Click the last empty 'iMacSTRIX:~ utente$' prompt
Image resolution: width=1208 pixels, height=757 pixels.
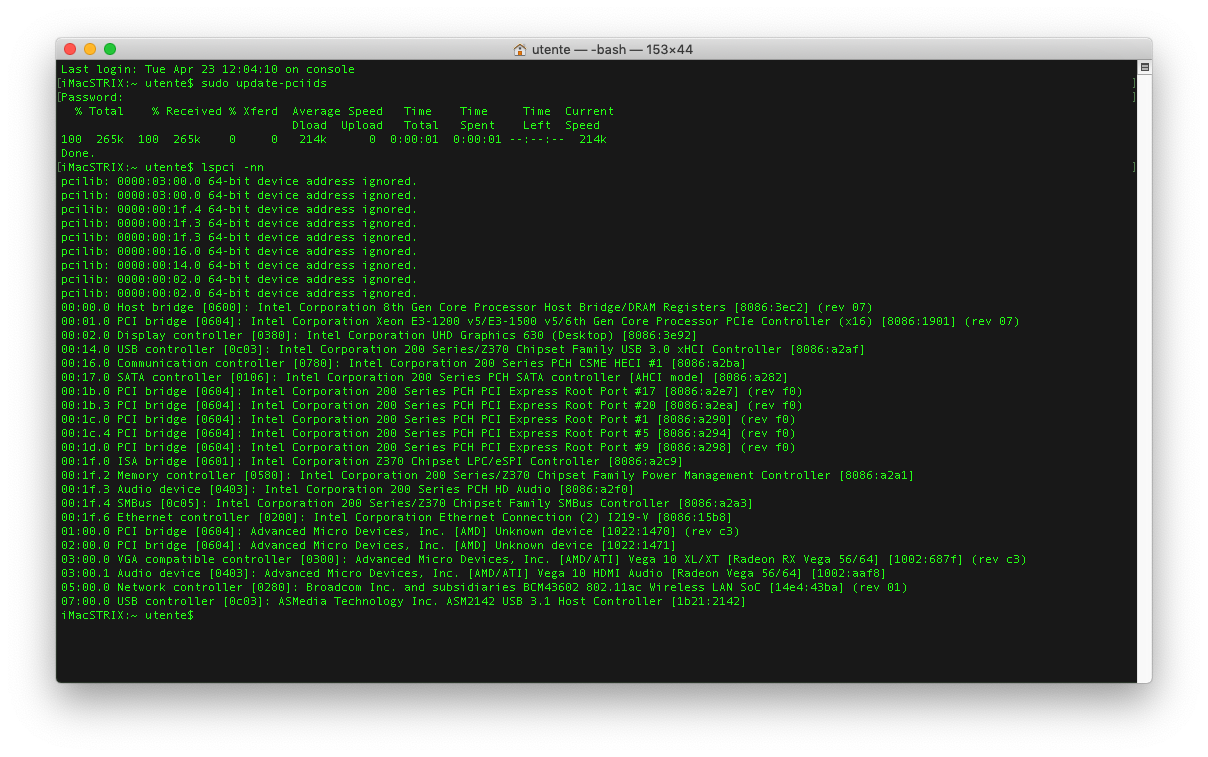coord(127,615)
